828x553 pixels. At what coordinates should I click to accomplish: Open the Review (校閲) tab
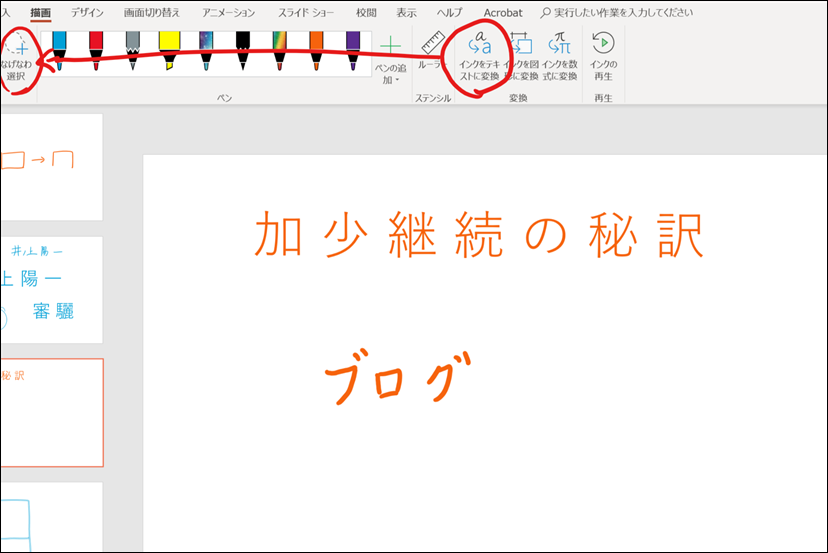pyautogui.click(x=366, y=13)
